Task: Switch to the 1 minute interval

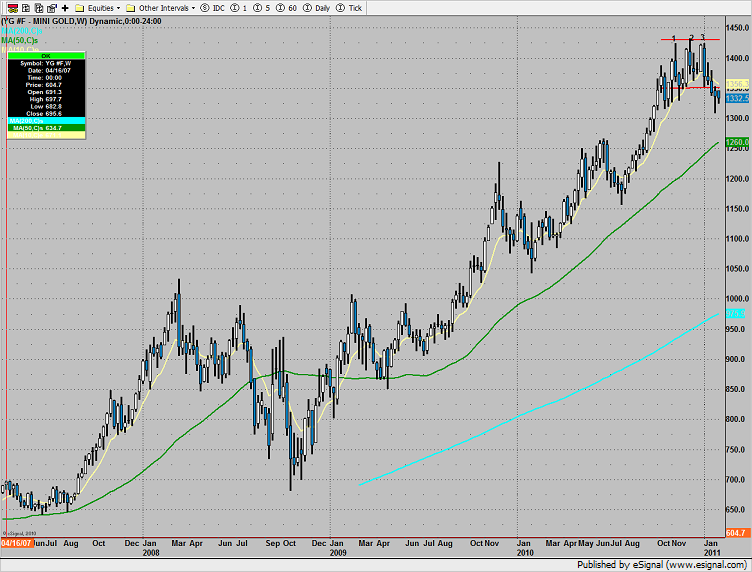Action: pos(239,8)
